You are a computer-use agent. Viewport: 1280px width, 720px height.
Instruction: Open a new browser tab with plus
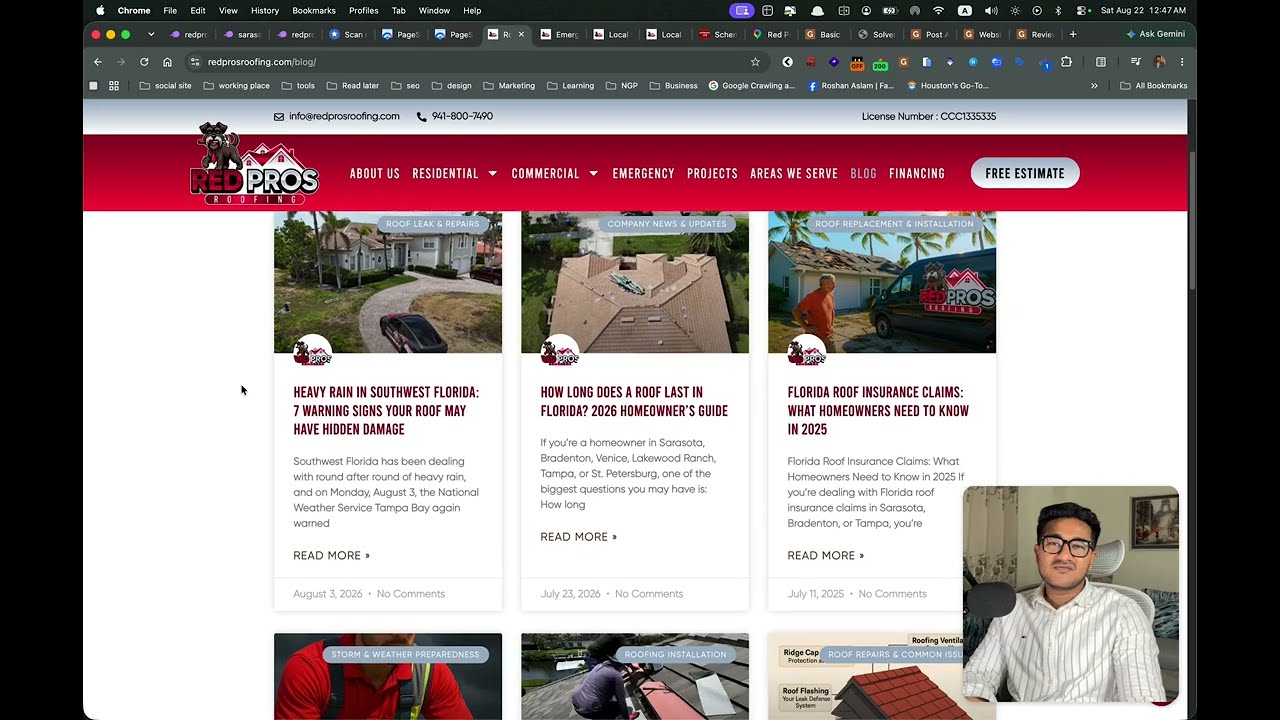pos(1073,34)
